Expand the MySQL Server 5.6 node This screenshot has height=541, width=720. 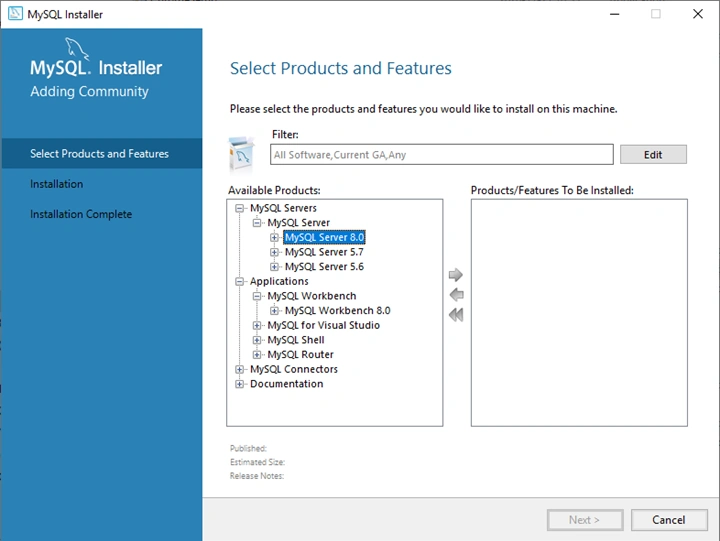pyautogui.click(x=274, y=267)
